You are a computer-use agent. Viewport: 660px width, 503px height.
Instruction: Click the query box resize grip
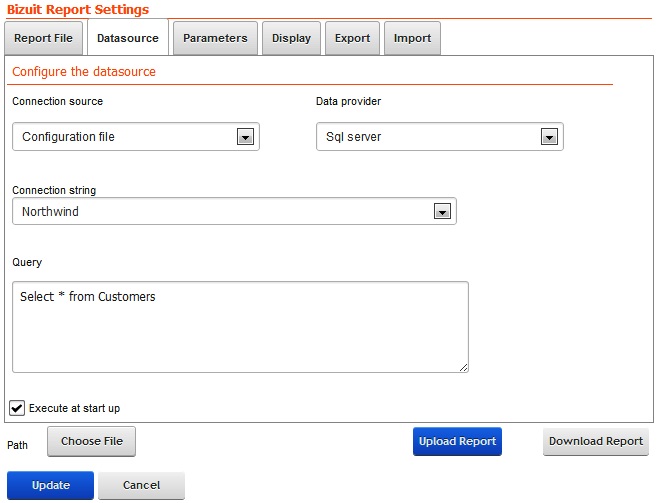pyautogui.click(x=463, y=368)
